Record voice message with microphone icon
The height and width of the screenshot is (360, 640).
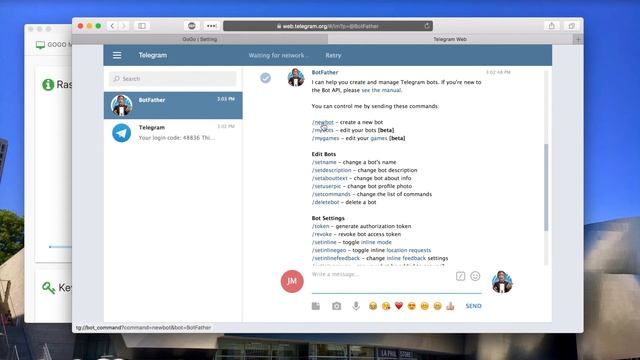356,306
